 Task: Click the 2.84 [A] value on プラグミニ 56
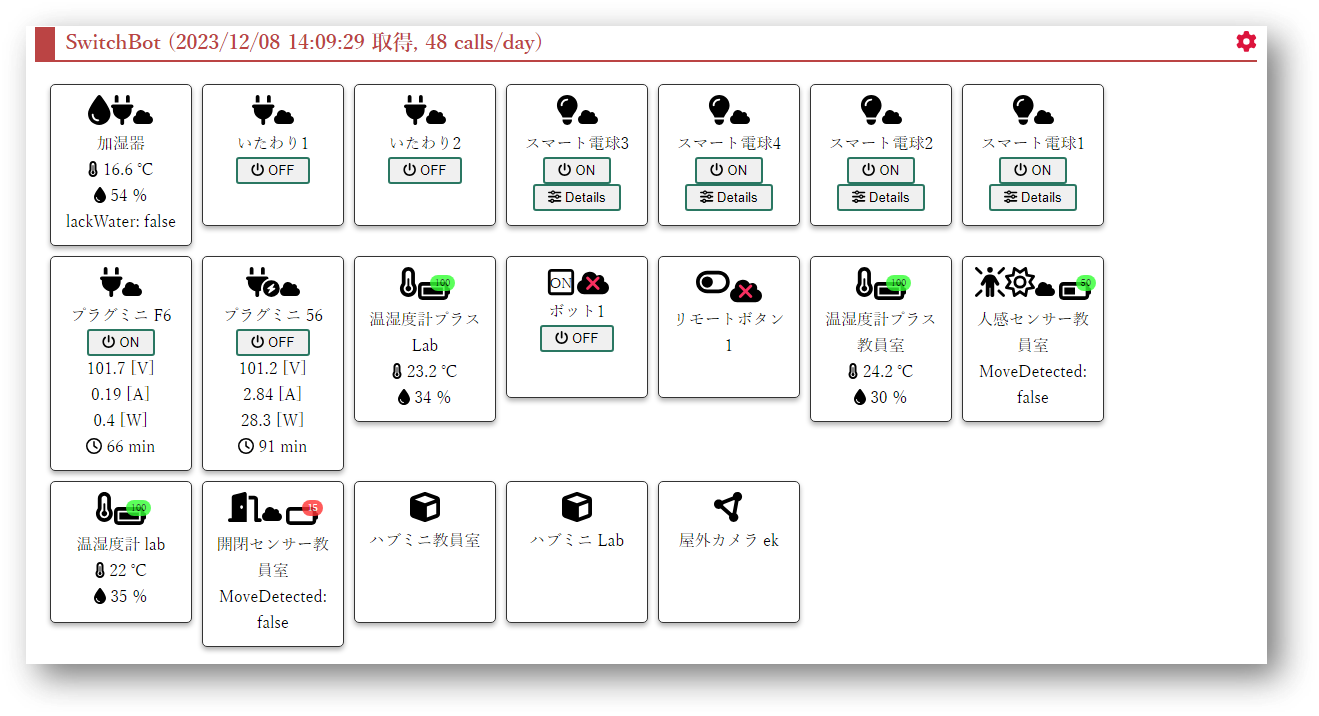click(273, 394)
